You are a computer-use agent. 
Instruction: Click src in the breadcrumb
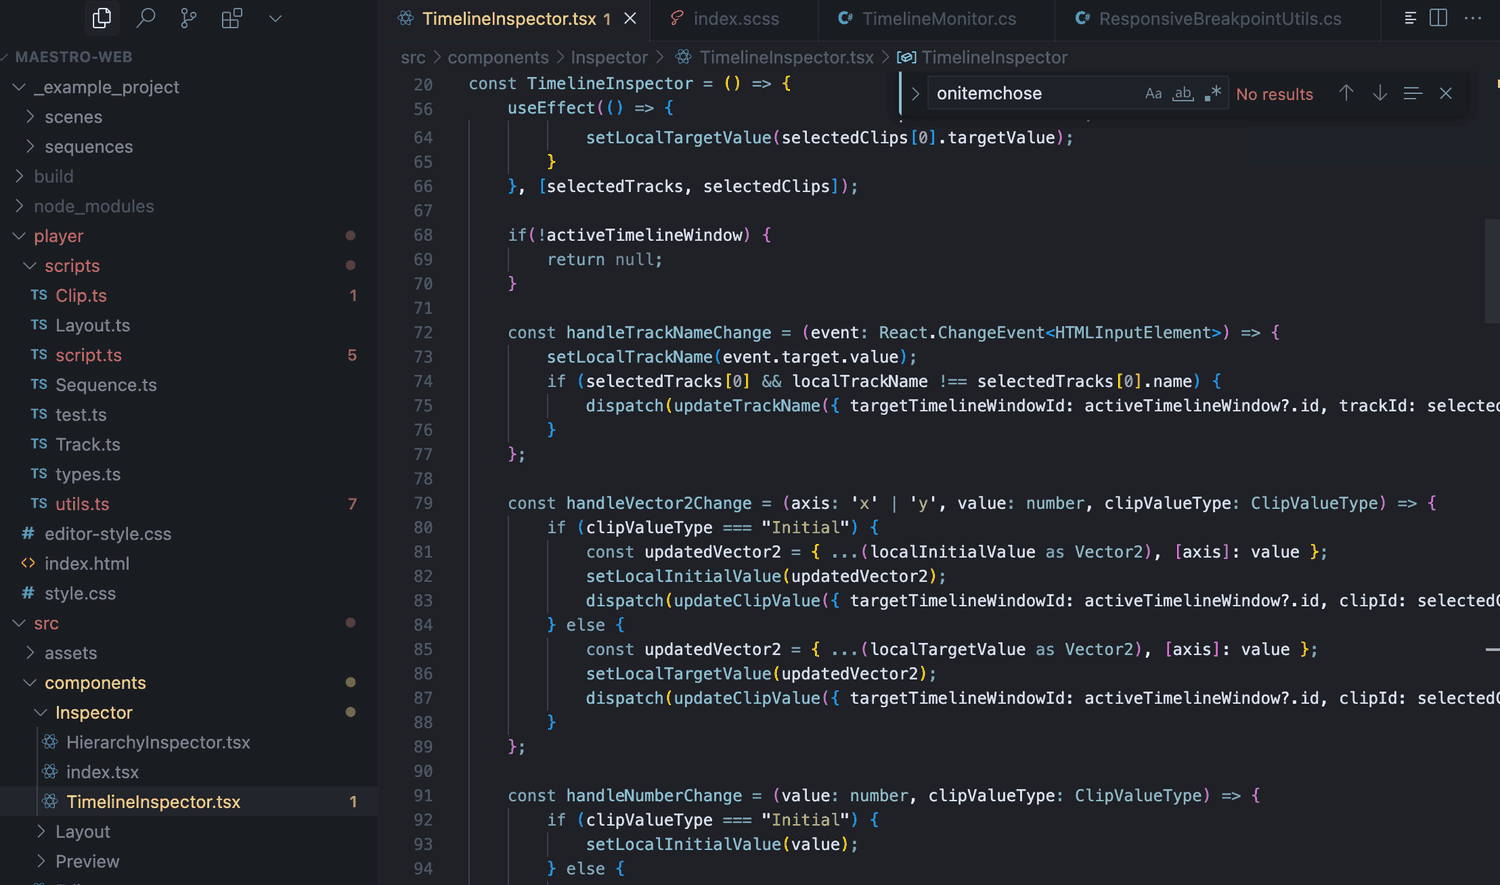coord(413,58)
